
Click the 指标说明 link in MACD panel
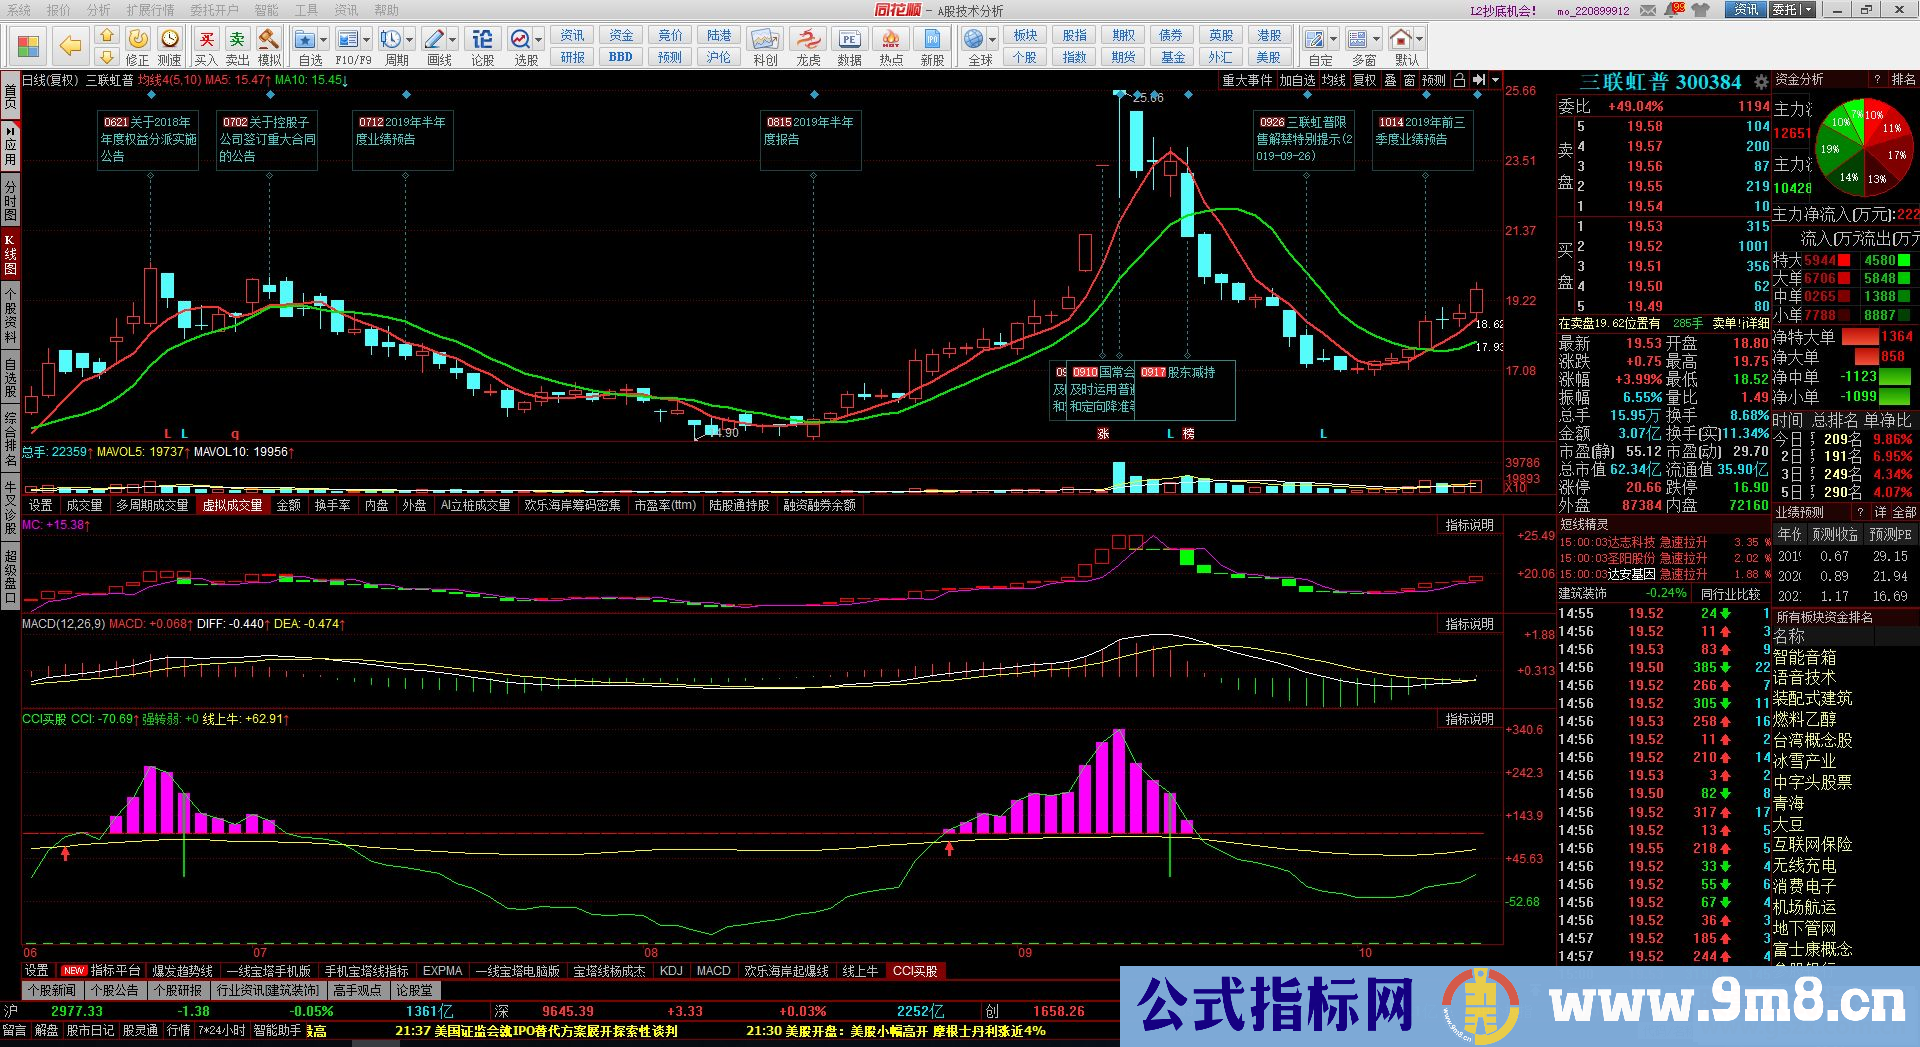click(x=1467, y=622)
